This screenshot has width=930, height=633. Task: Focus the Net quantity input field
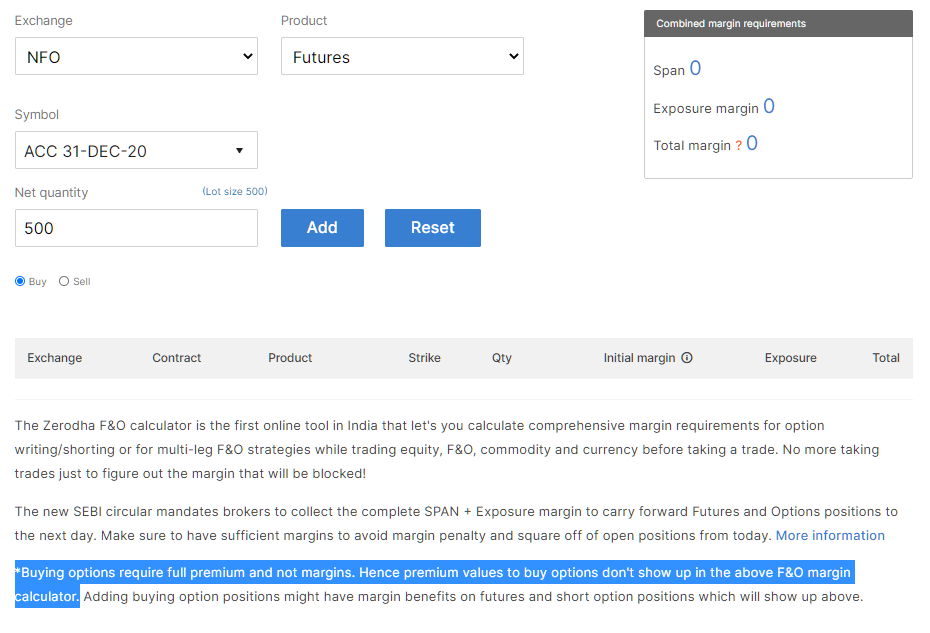[x=136, y=228]
